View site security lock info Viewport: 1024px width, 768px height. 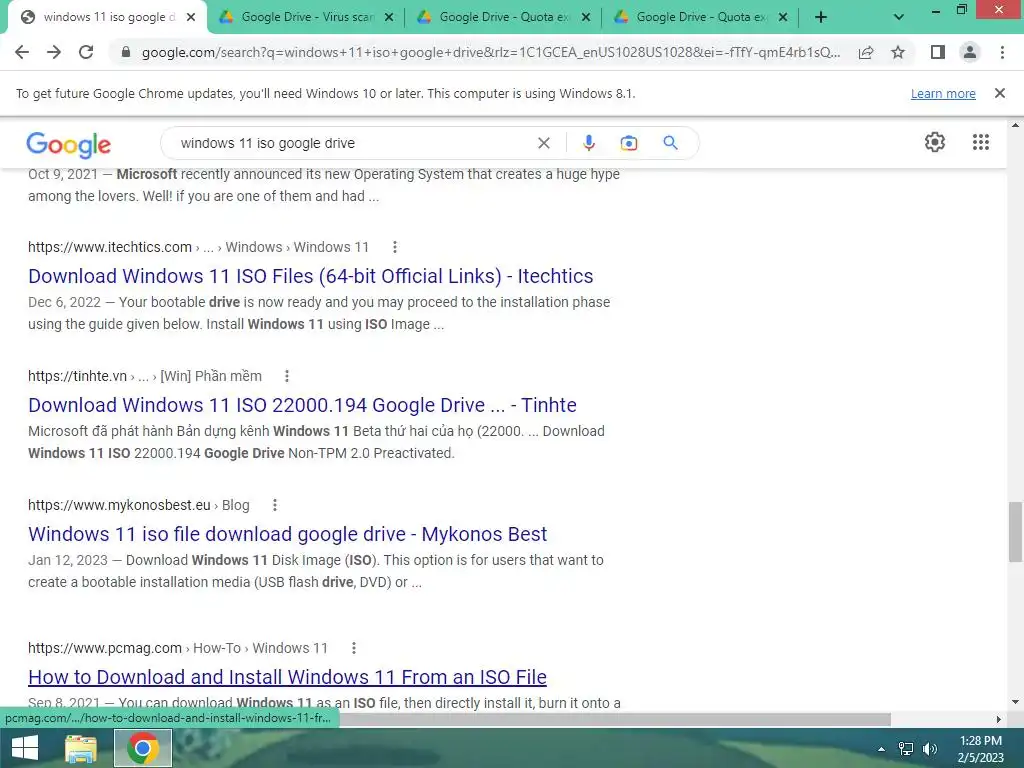(125, 52)
